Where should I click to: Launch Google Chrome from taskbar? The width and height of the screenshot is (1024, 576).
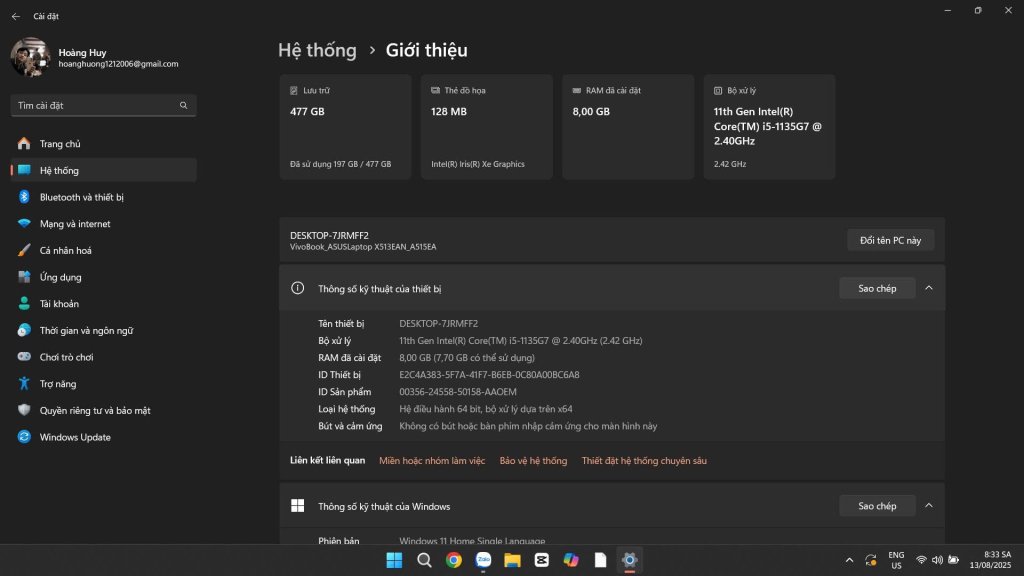454,560
